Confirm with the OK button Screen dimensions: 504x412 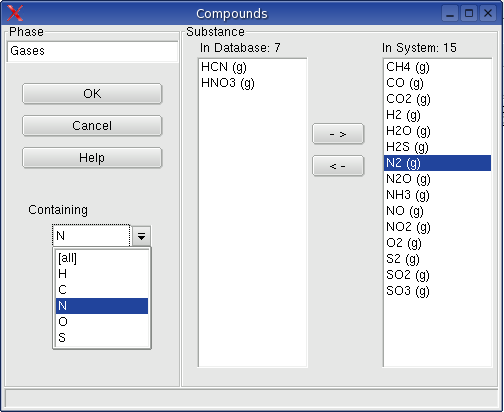(x=92, y=94)
